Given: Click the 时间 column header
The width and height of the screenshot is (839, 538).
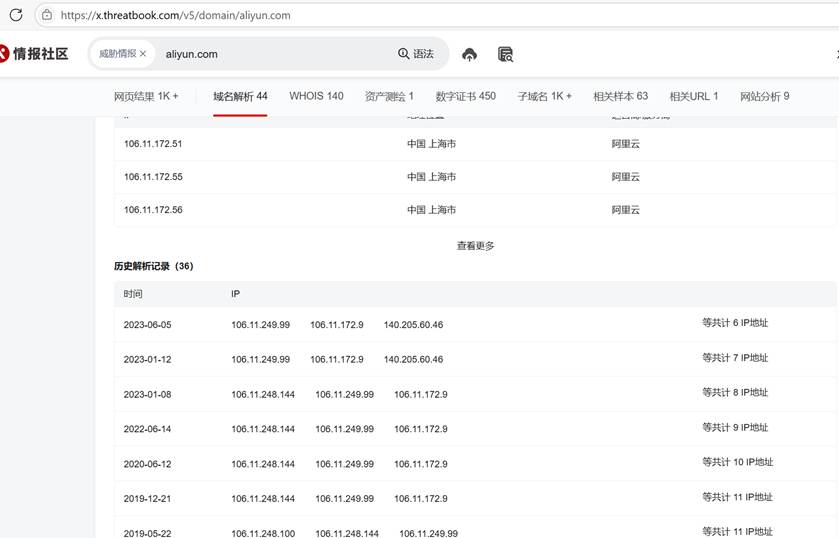Looking at the screenshot, I should tap(133, 294).
